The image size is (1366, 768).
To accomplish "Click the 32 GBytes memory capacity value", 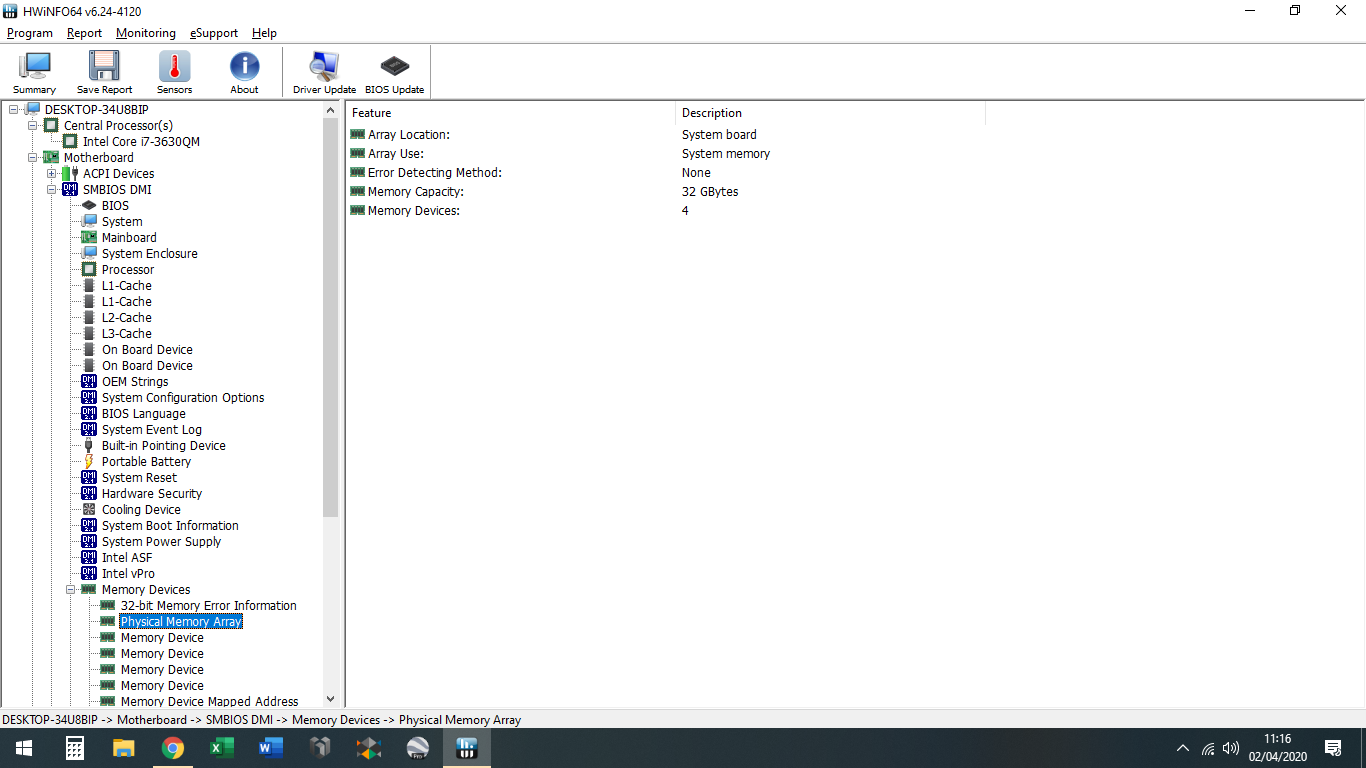I will click(x=710, y=191).
